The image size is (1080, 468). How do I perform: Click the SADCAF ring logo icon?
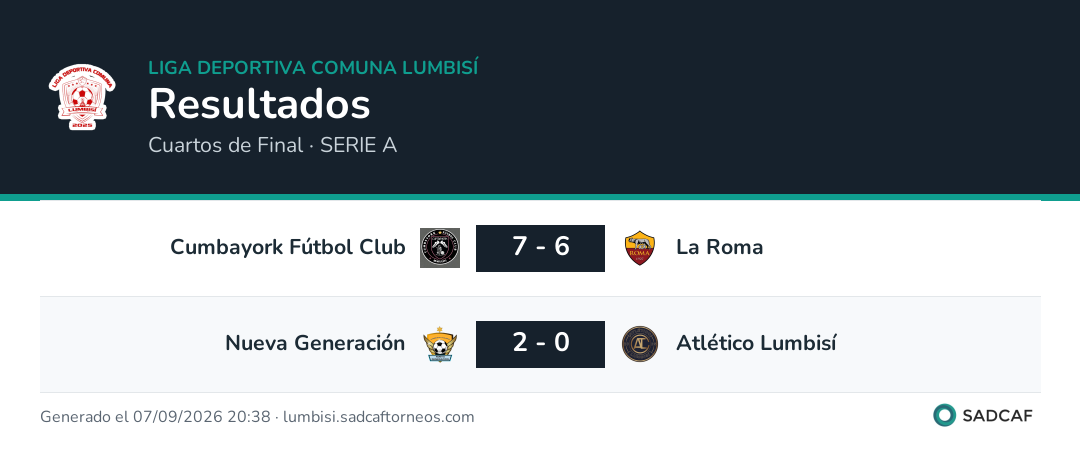944,416
